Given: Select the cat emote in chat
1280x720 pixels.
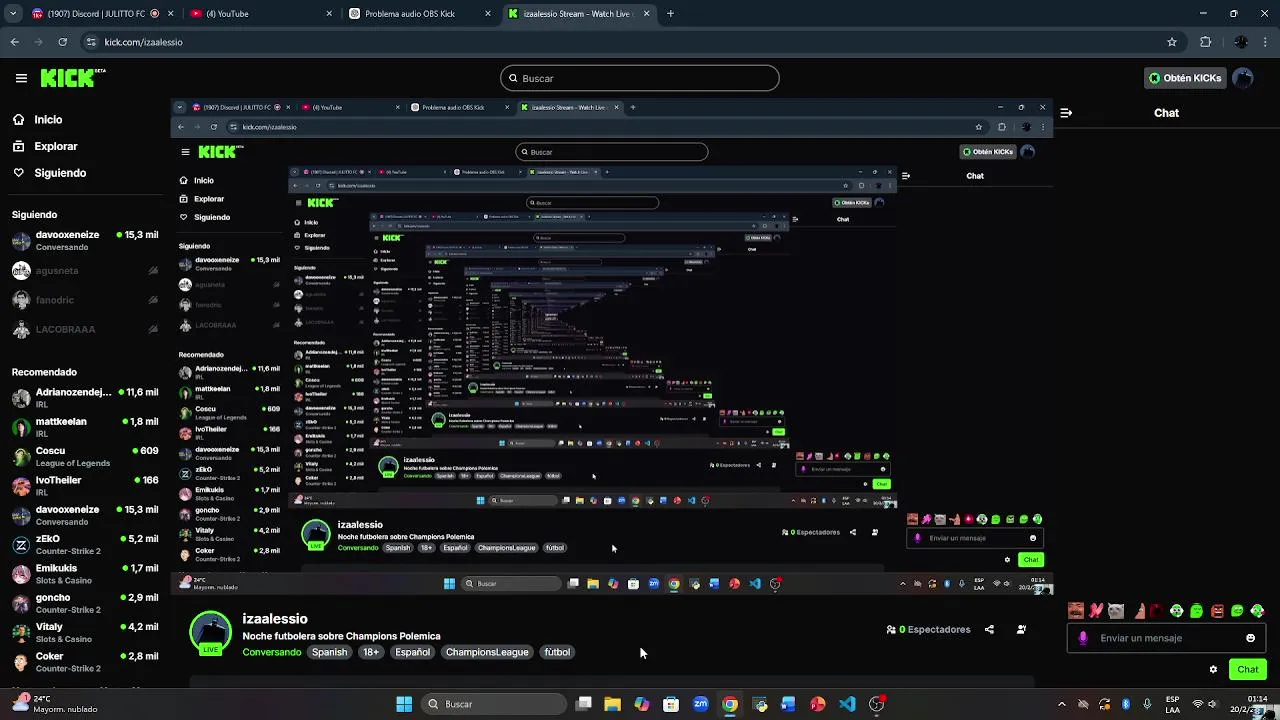Looking at the screenshot, I should point(1116,611).
